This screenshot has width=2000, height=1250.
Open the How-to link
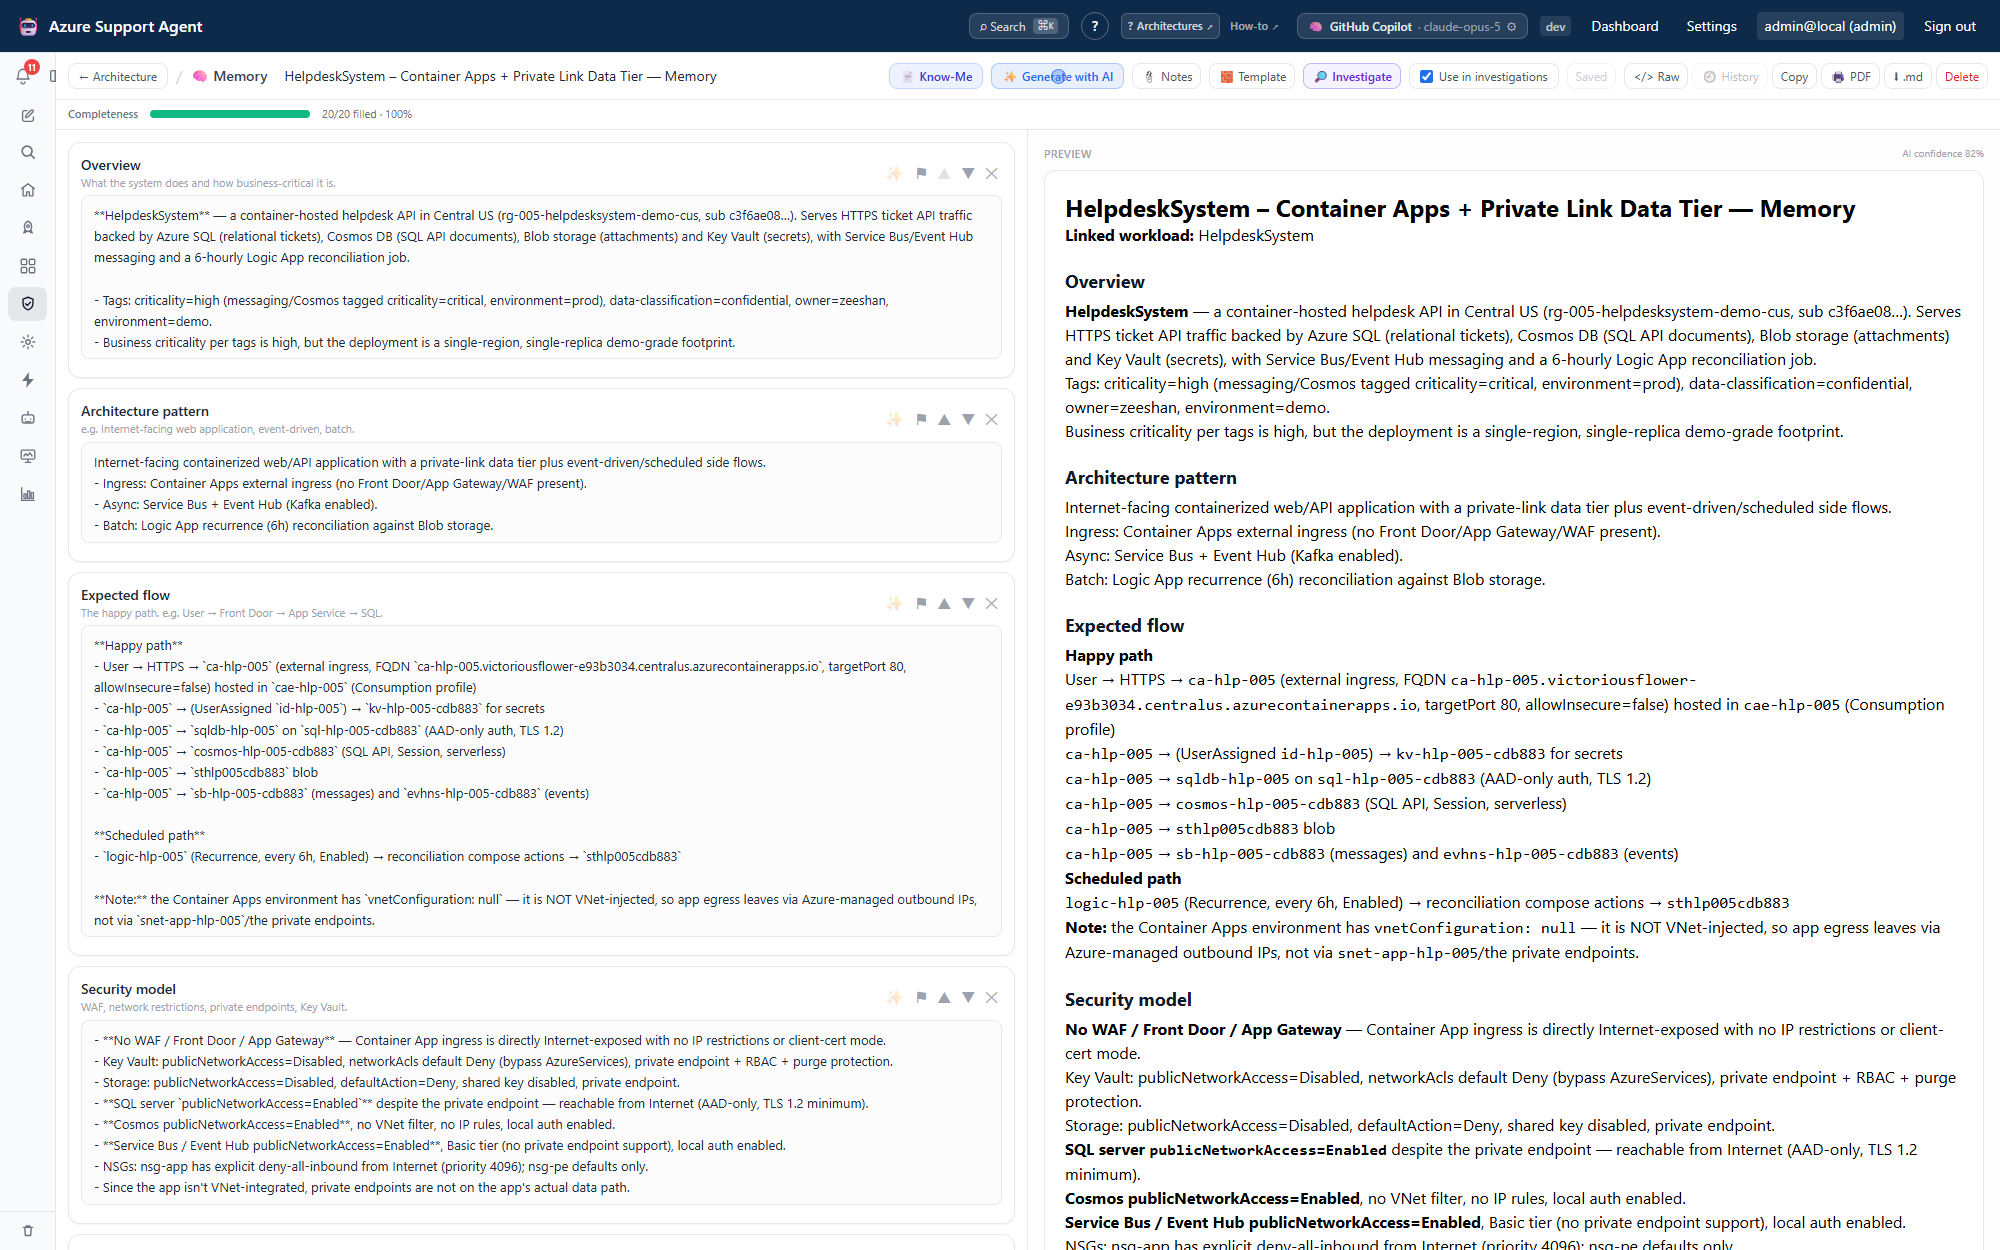(1254, 27)
